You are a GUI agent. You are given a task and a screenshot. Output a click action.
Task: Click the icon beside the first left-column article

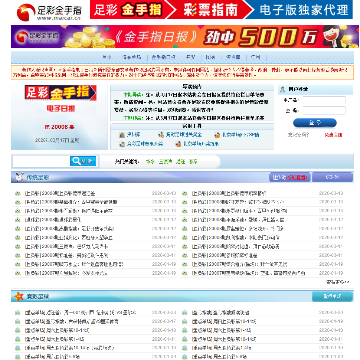(17, 193)
